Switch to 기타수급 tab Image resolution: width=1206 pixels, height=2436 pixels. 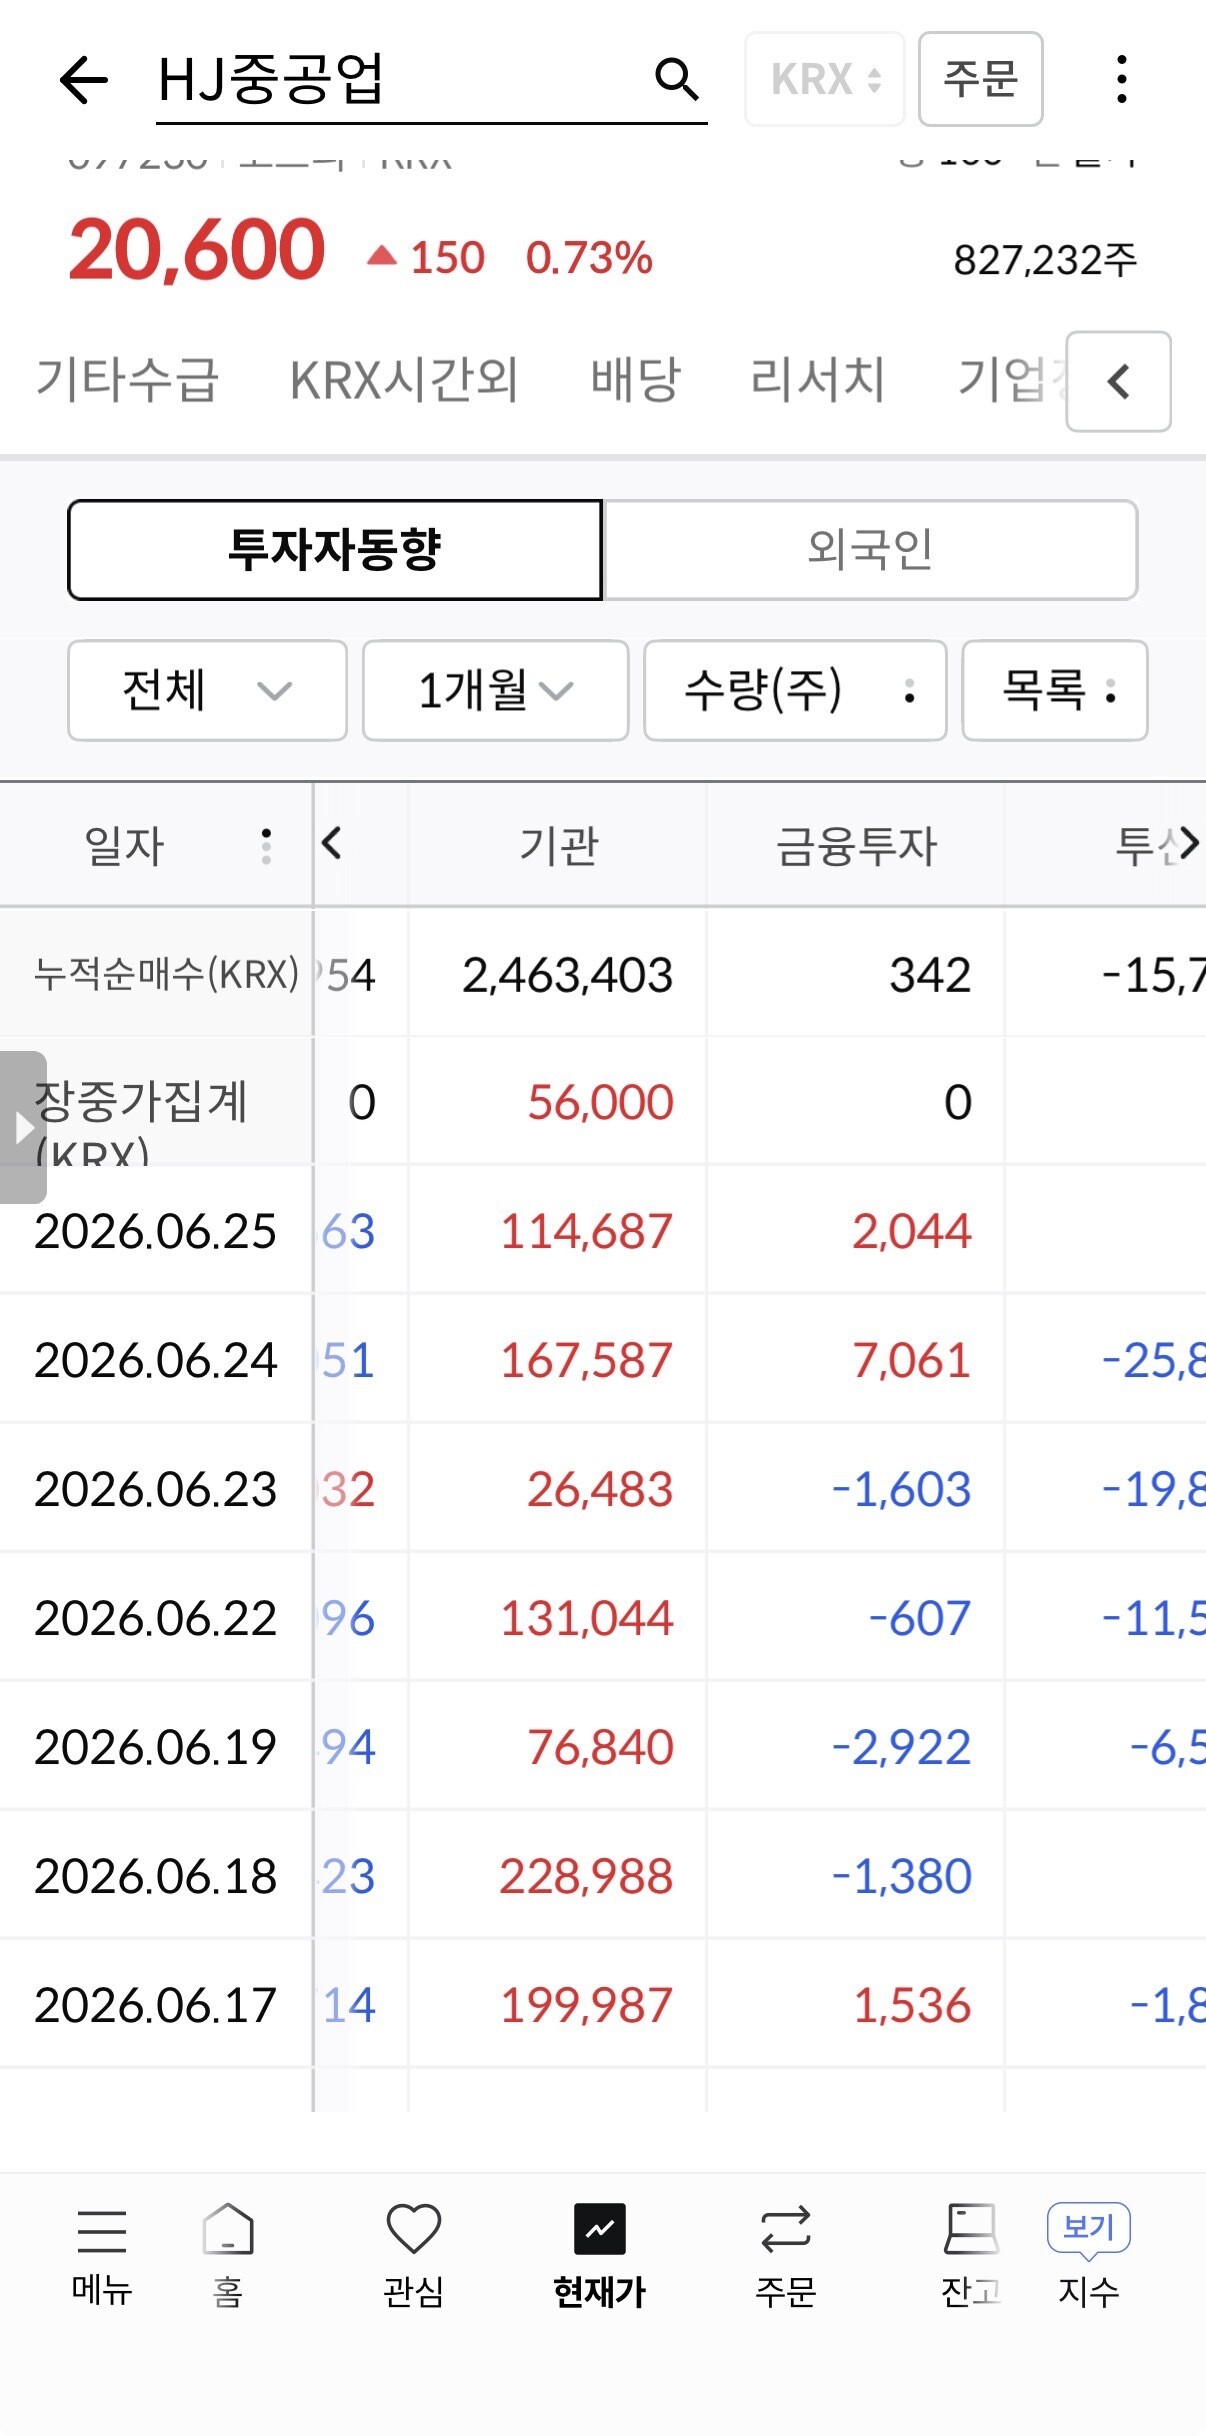[x=127, y=380]
